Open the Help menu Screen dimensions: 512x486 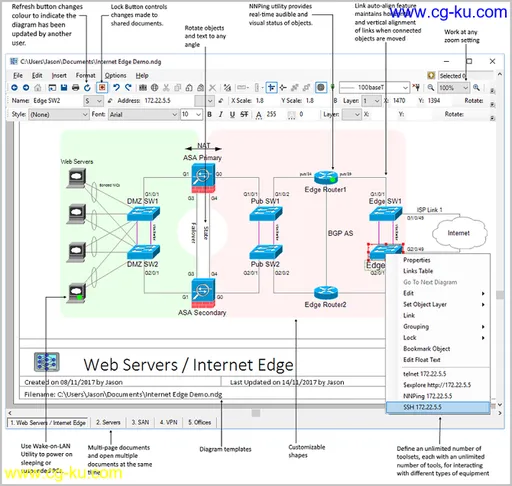point(142,75)
